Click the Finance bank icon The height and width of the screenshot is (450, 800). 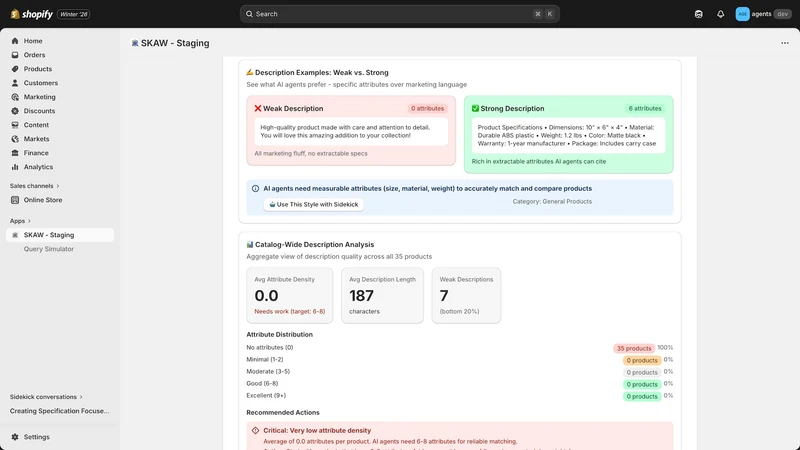[x=15, y=153]
